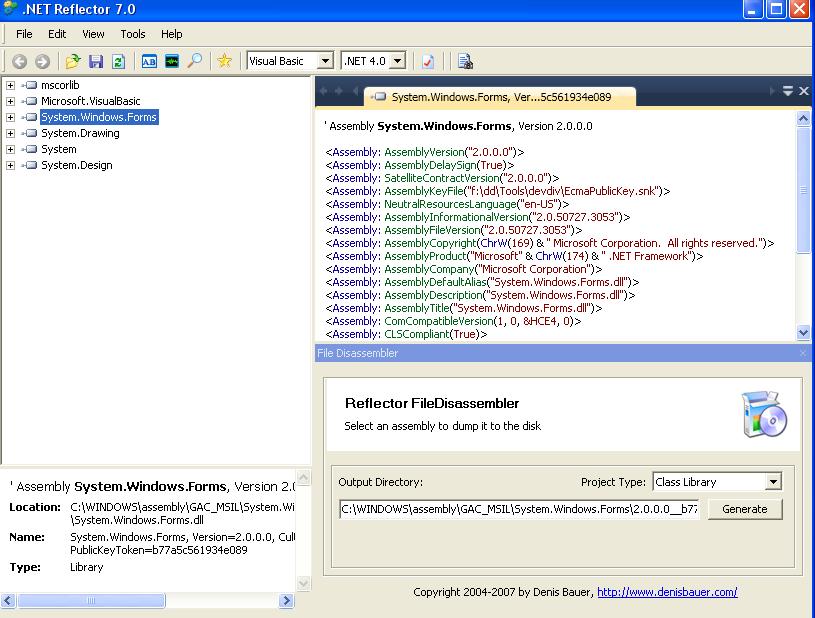Open the Visual Basic language dropdown
This screenshot has width=815, height=618.
[325, 61]
